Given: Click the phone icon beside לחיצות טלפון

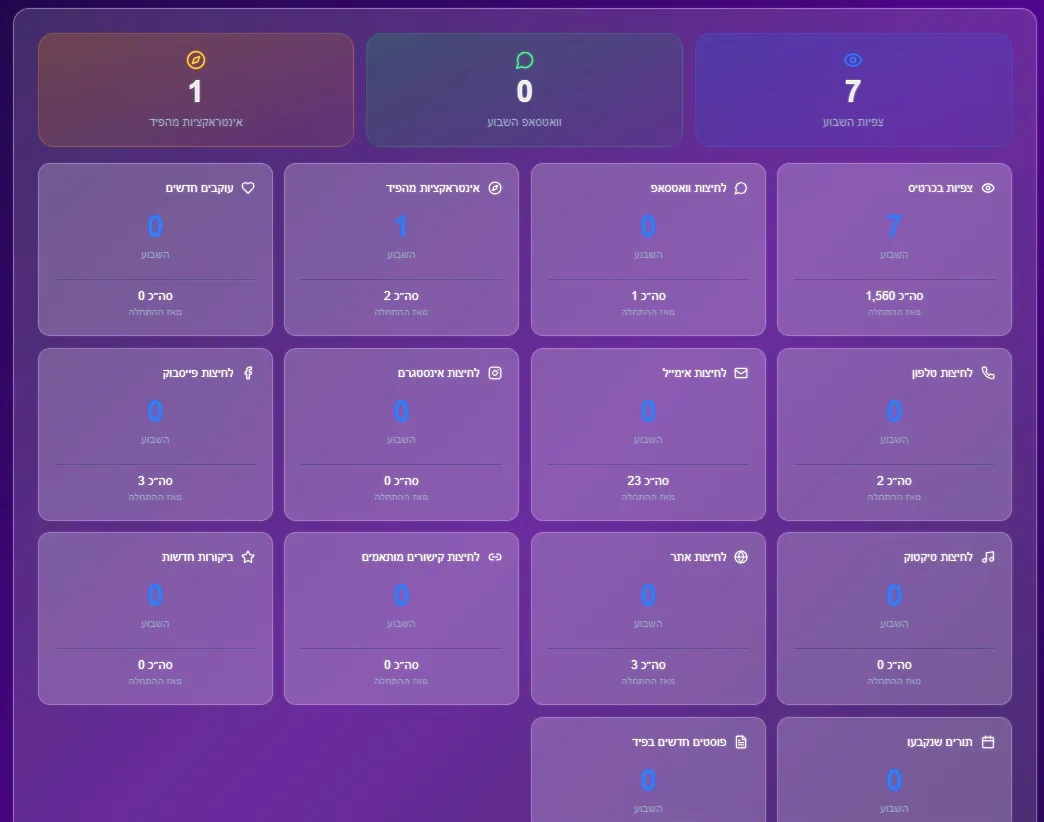Looking at the screenshot, I should click(988, 373).
